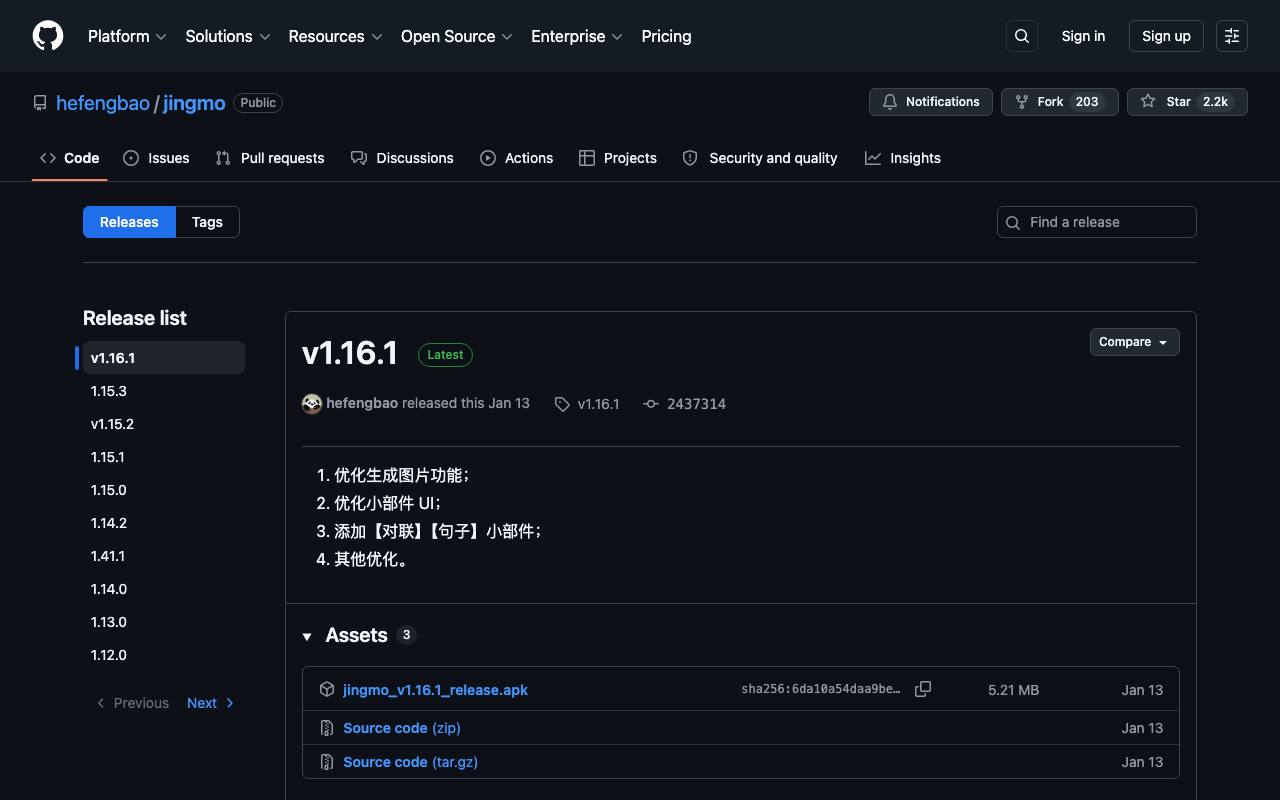The height and width of the screenshot is (800, 1280).
Task: Select release 1.15.2 in the list
Action: pos(164,424)
